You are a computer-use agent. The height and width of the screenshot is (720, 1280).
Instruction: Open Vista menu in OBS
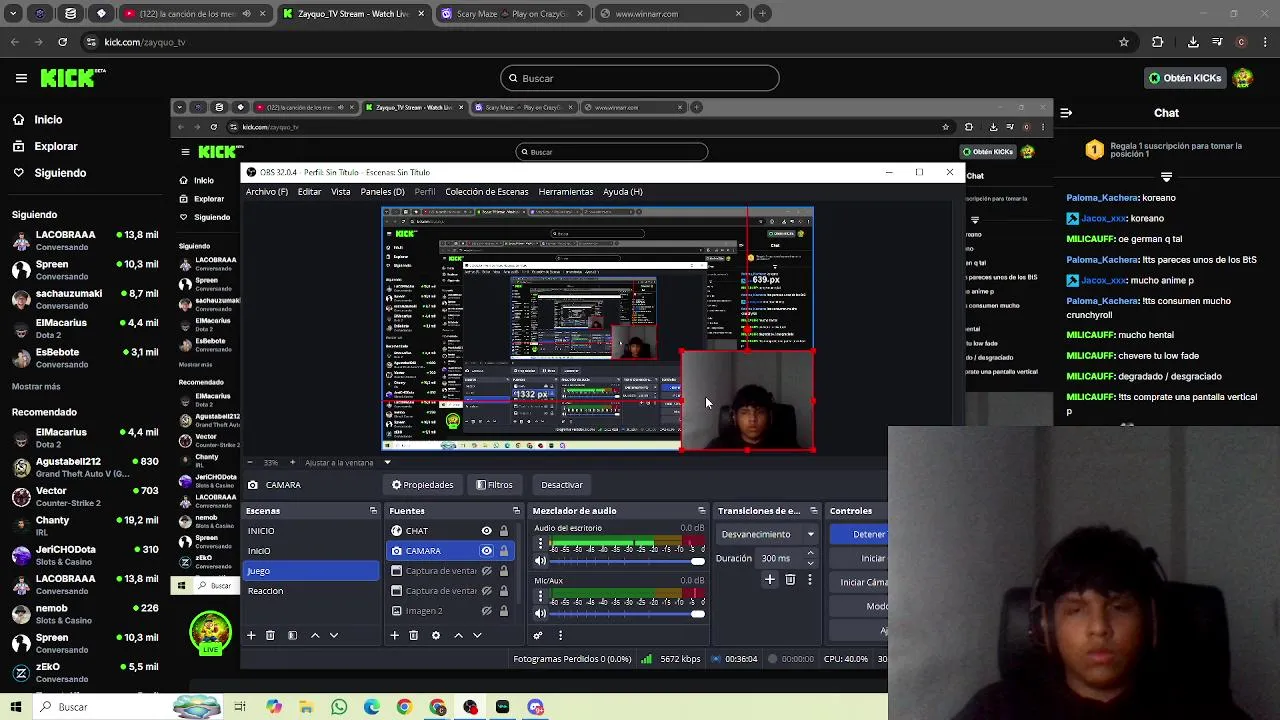coord(341,192)
